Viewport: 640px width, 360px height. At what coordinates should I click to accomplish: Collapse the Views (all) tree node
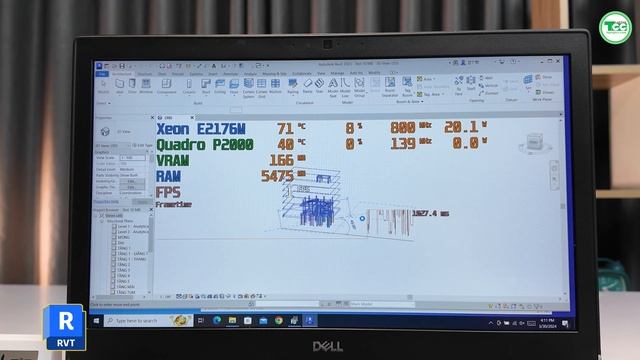tap(97, 215)
